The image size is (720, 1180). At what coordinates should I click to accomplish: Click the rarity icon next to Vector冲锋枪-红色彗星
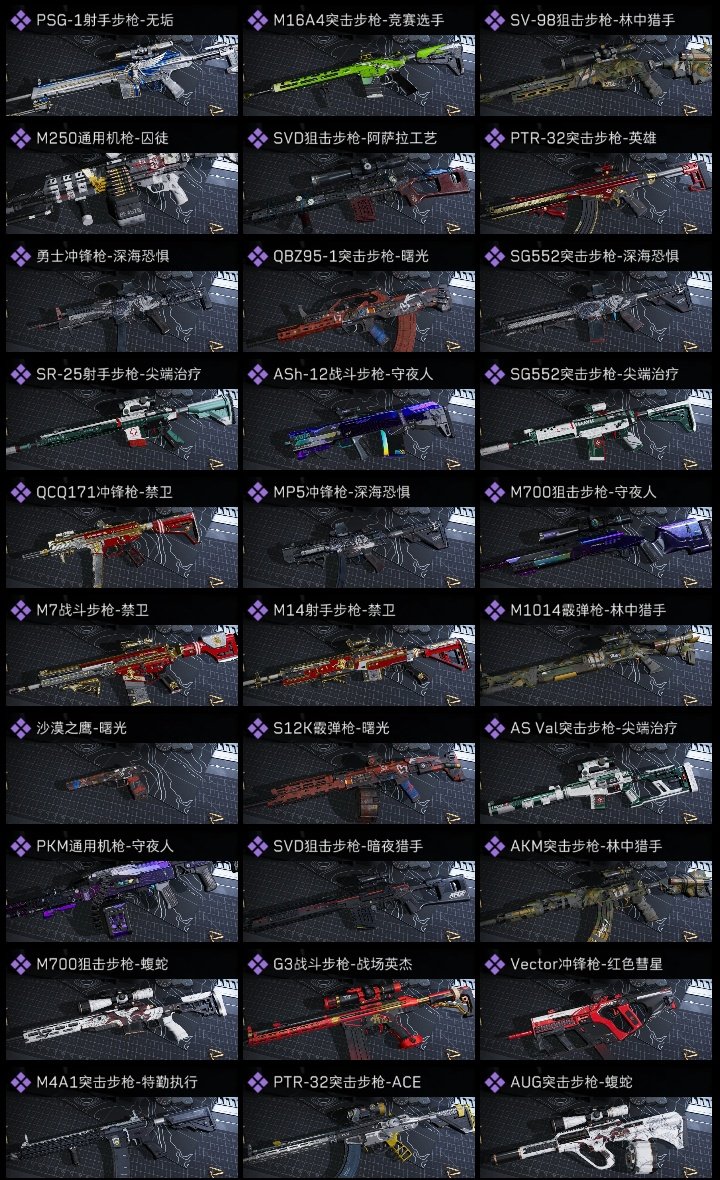click(x=494, y=964)
